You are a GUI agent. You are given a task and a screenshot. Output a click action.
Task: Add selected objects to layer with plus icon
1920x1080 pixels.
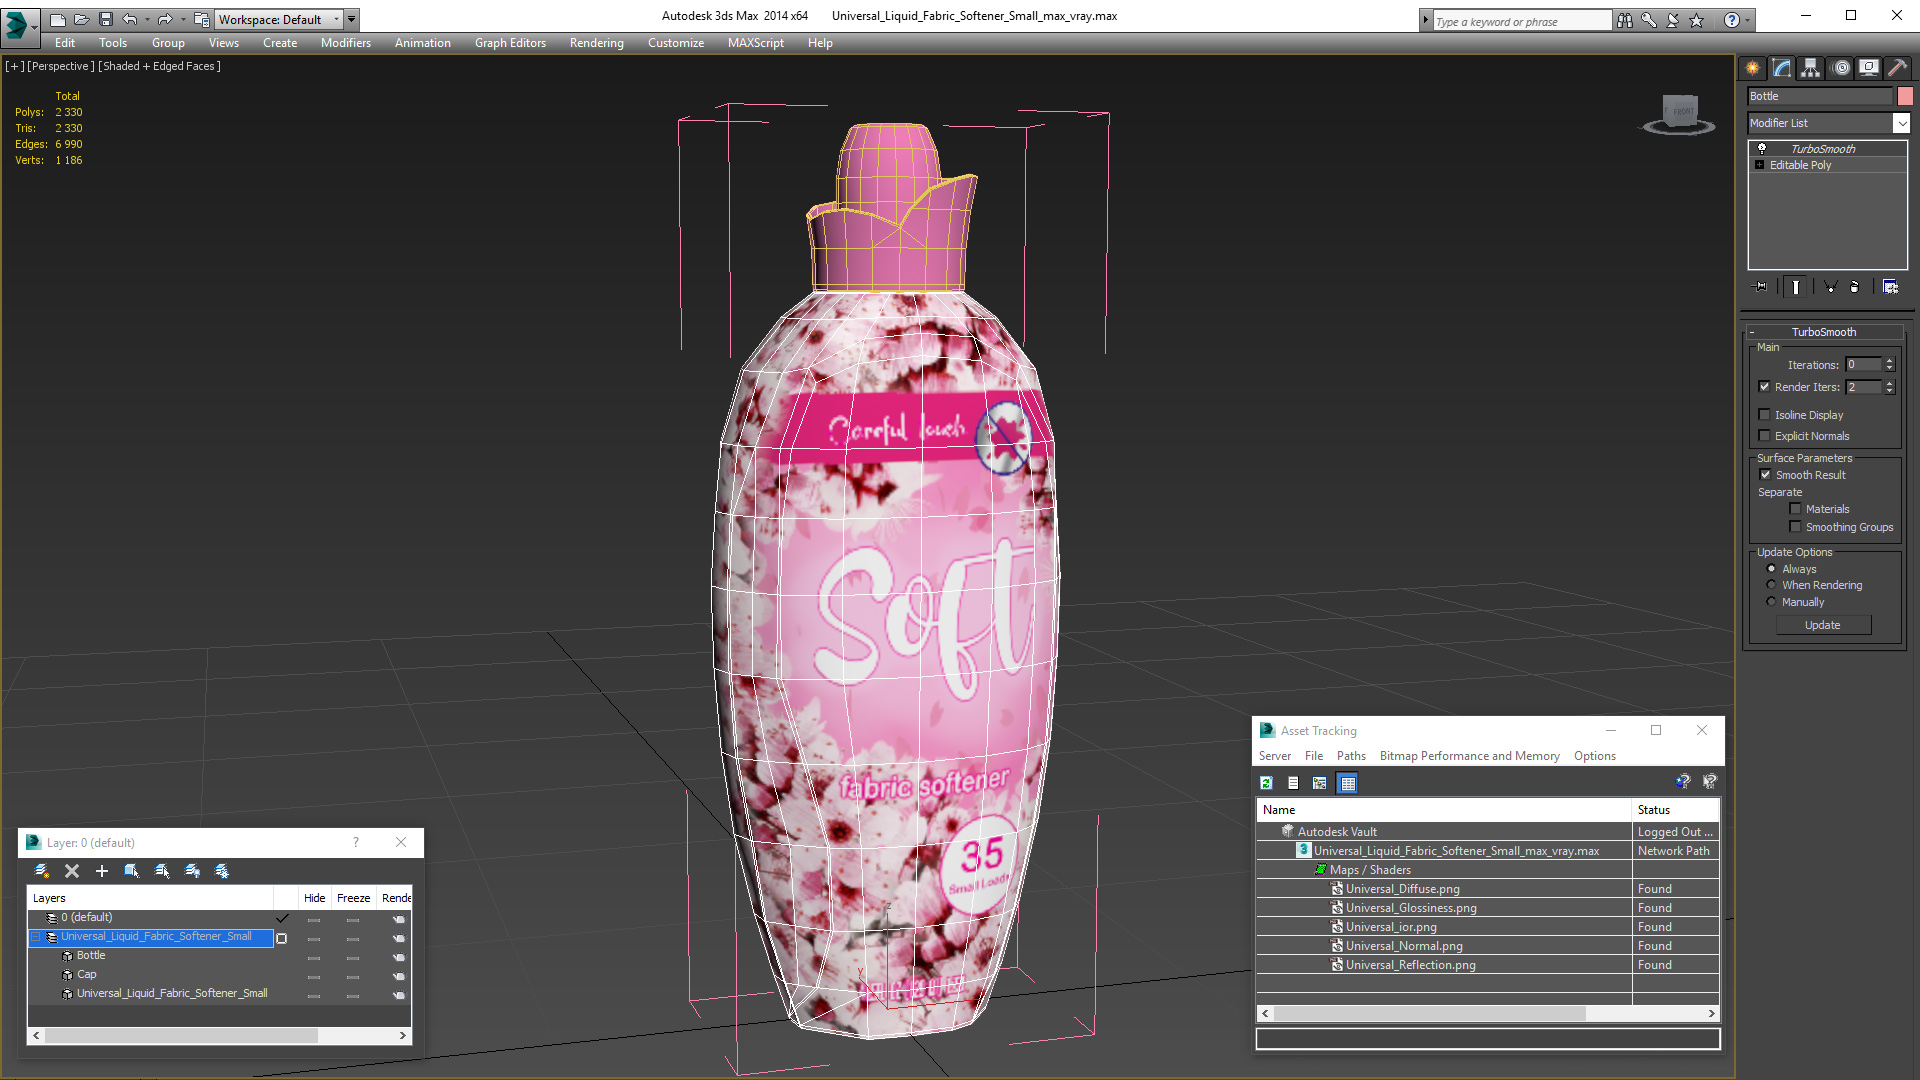coord(101,871)
